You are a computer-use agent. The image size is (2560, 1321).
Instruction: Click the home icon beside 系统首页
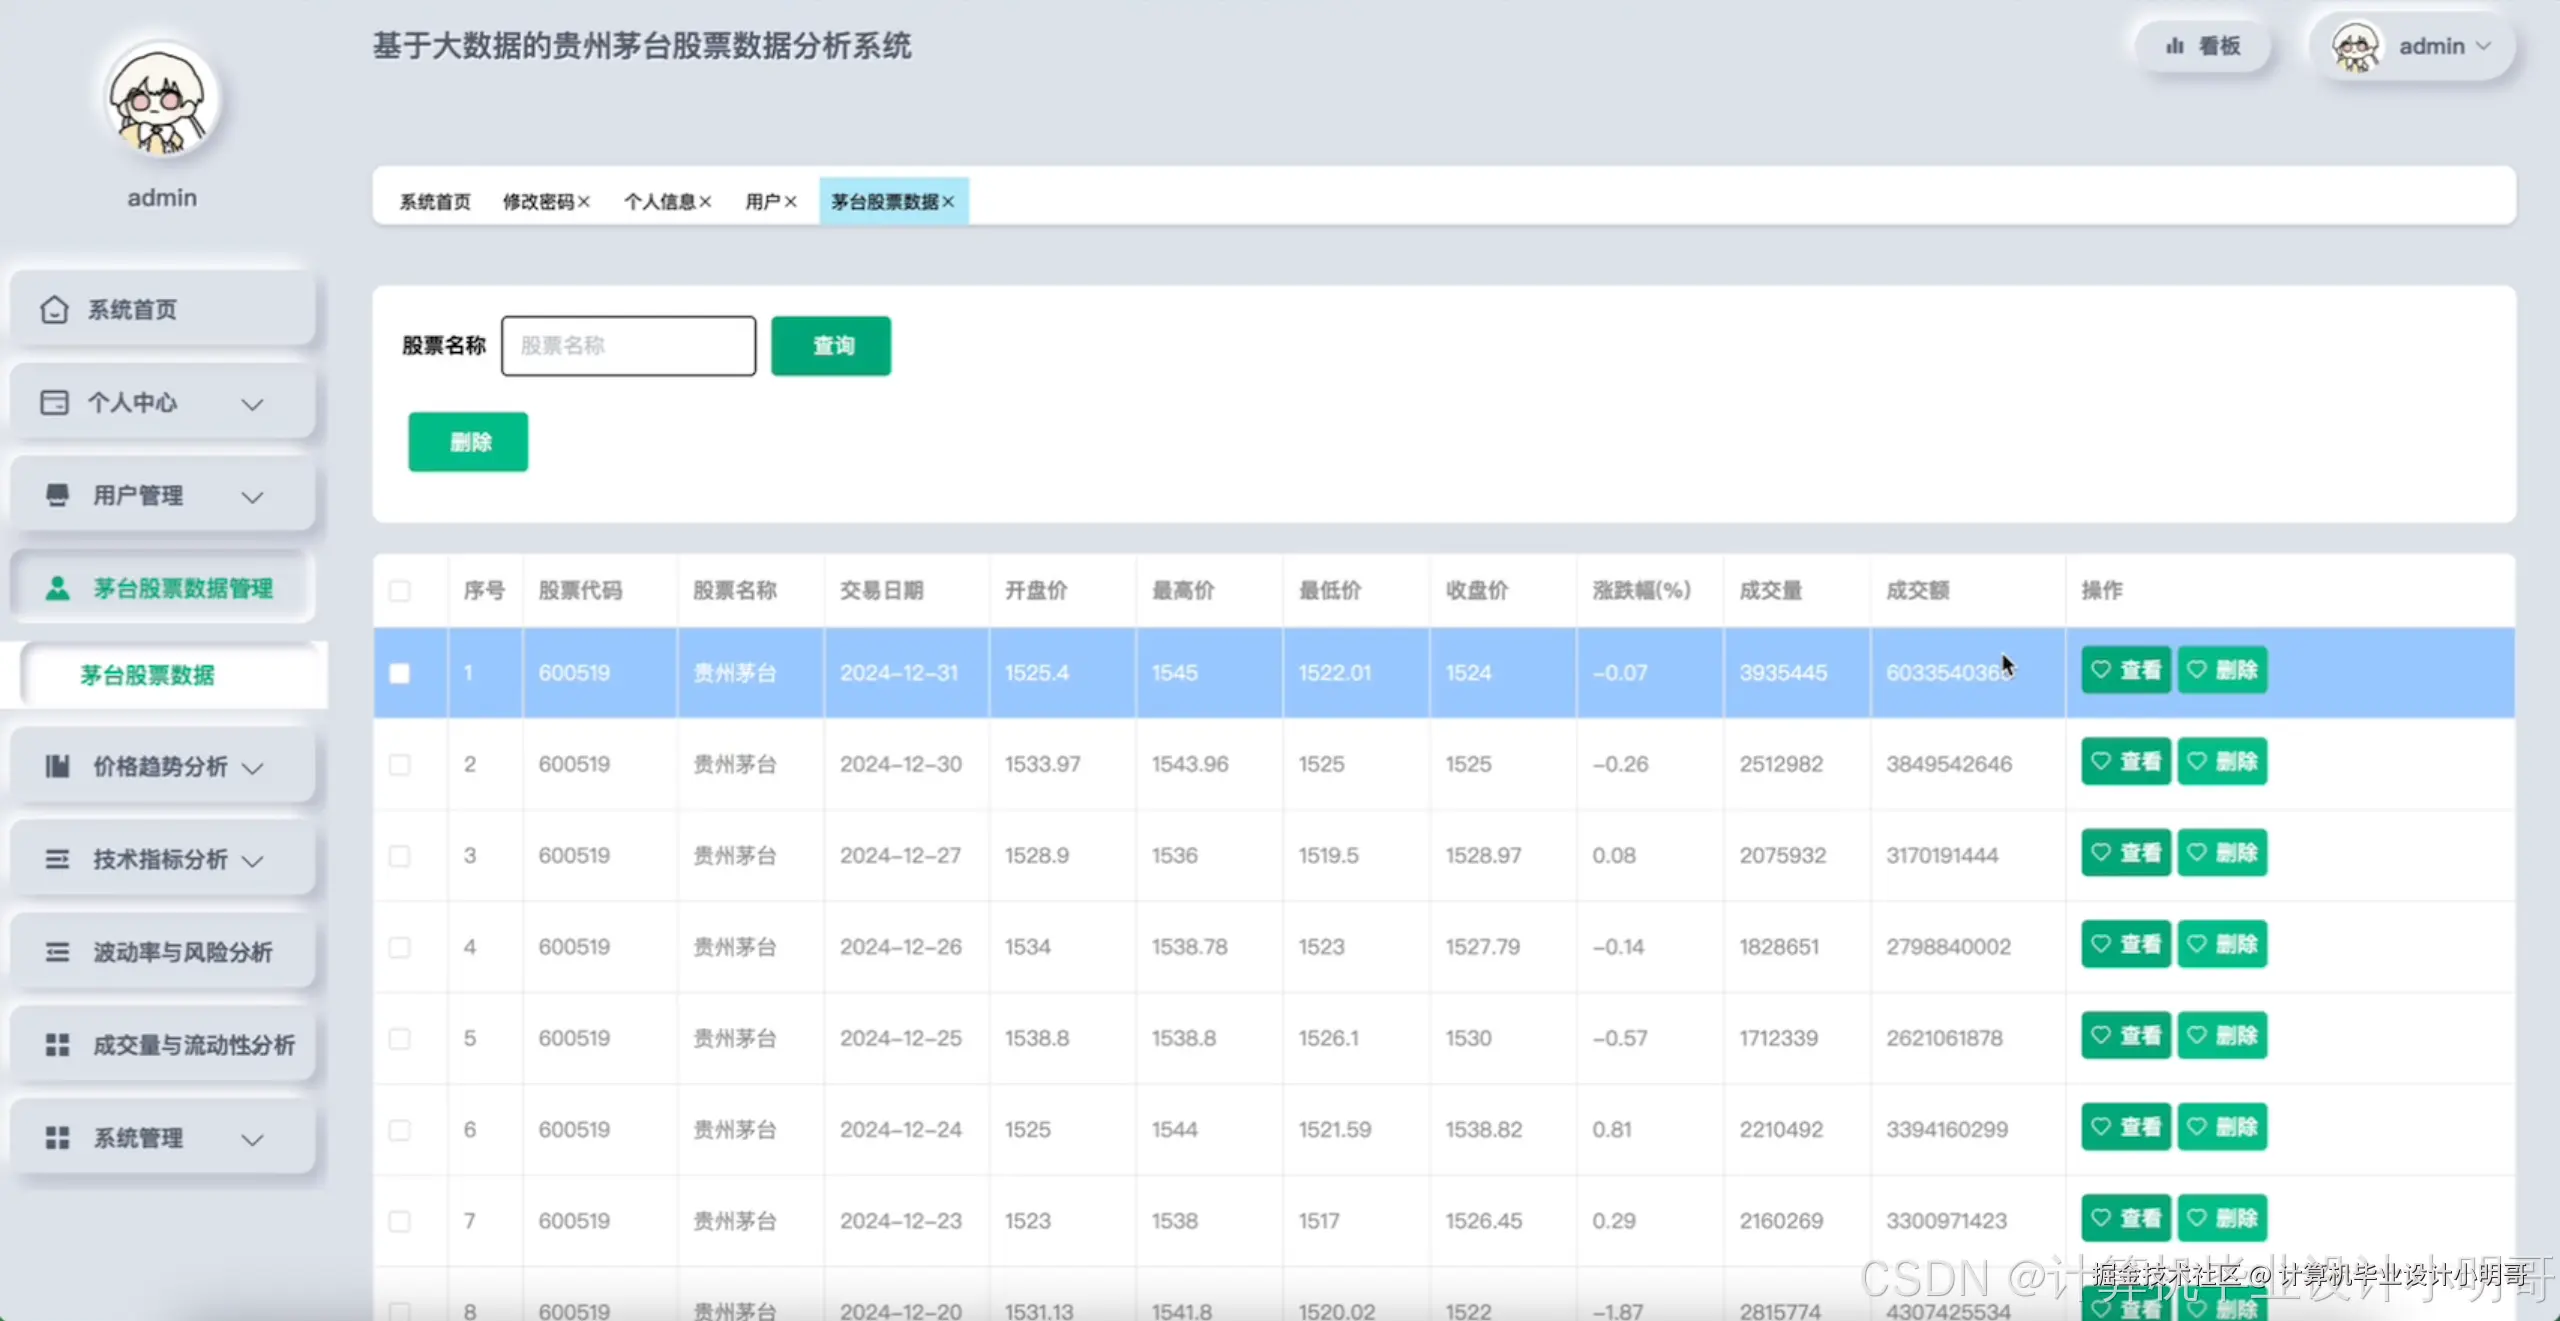click(x=54, y=310)
